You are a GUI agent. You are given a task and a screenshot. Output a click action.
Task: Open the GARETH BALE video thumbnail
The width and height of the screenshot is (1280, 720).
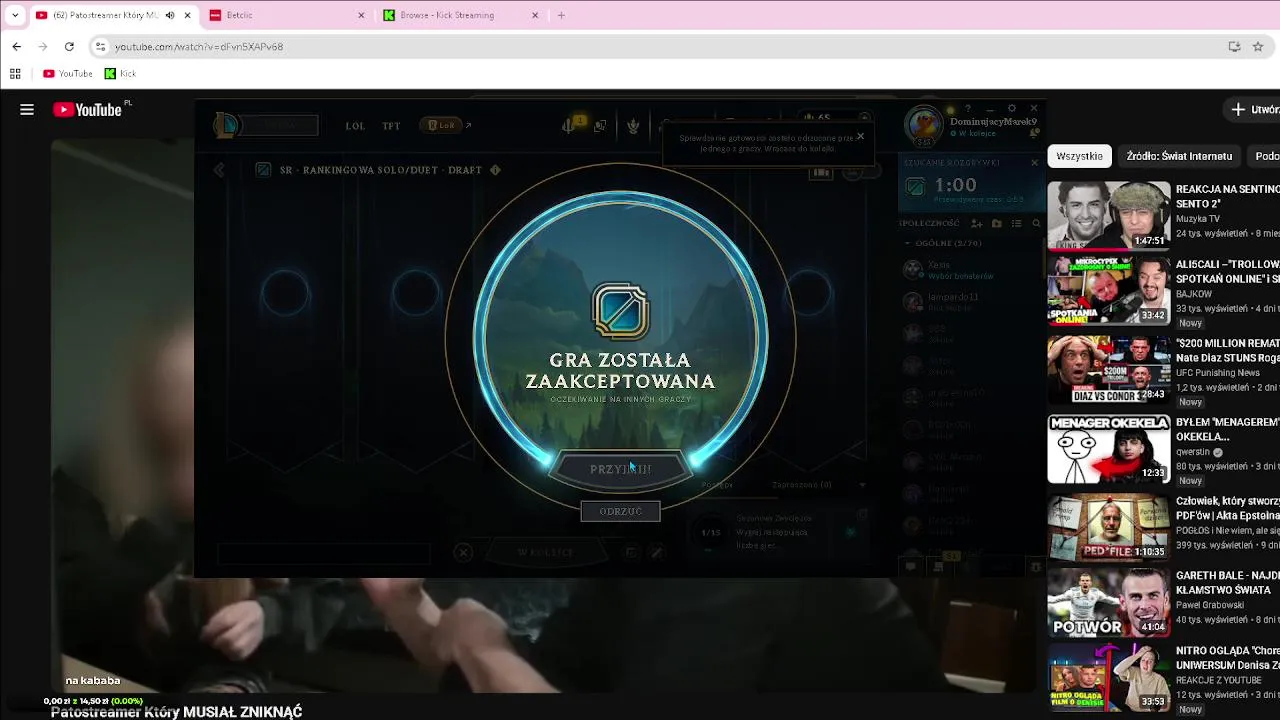(1108, 604)
